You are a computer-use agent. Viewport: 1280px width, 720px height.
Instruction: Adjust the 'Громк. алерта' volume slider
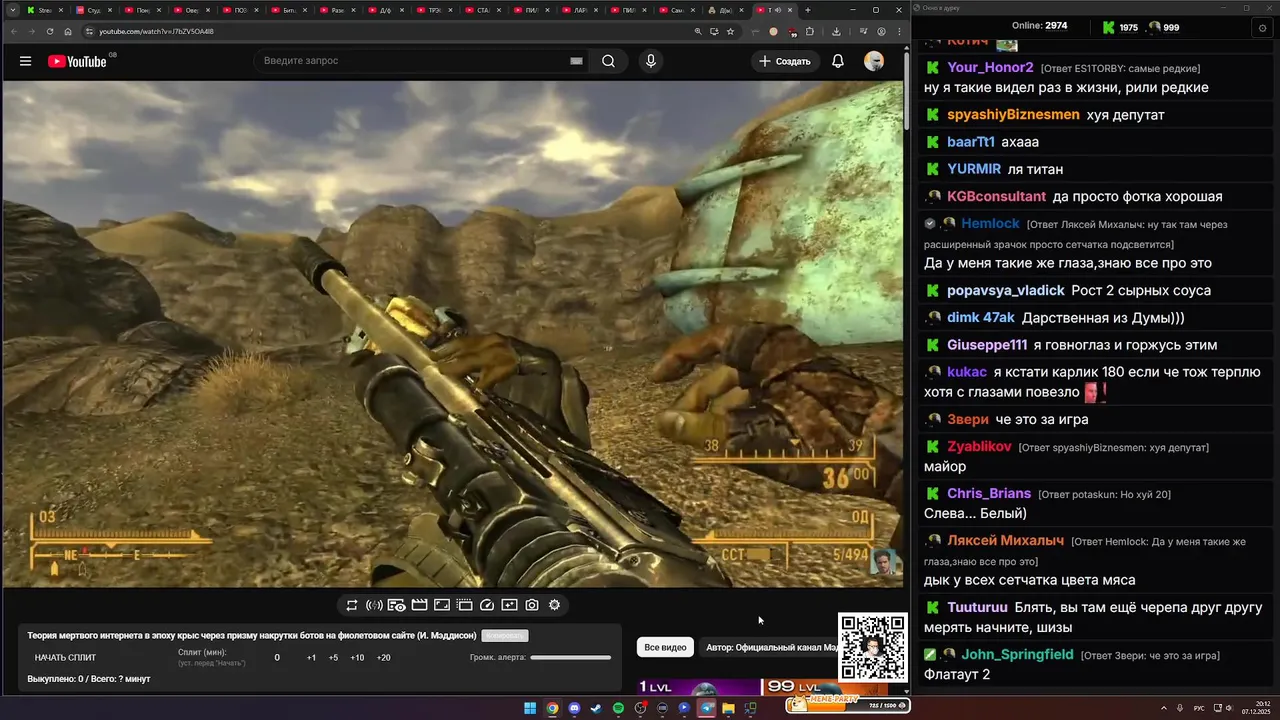coord(570,658)
